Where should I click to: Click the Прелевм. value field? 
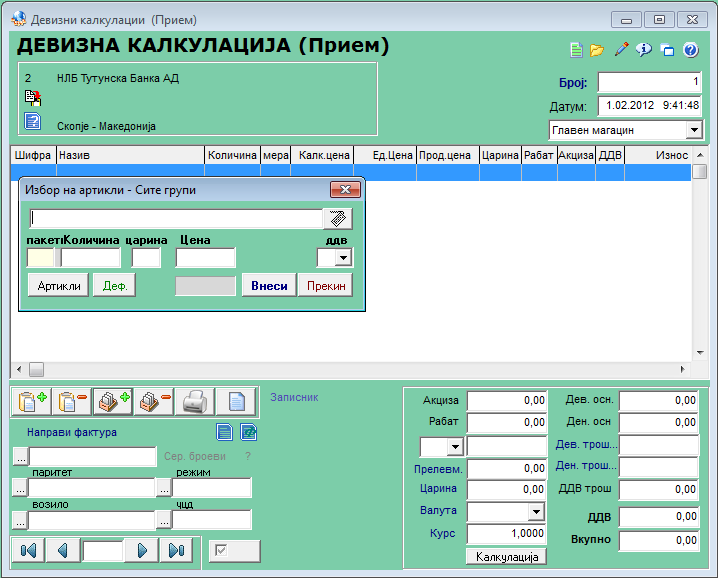pos(506,469)
